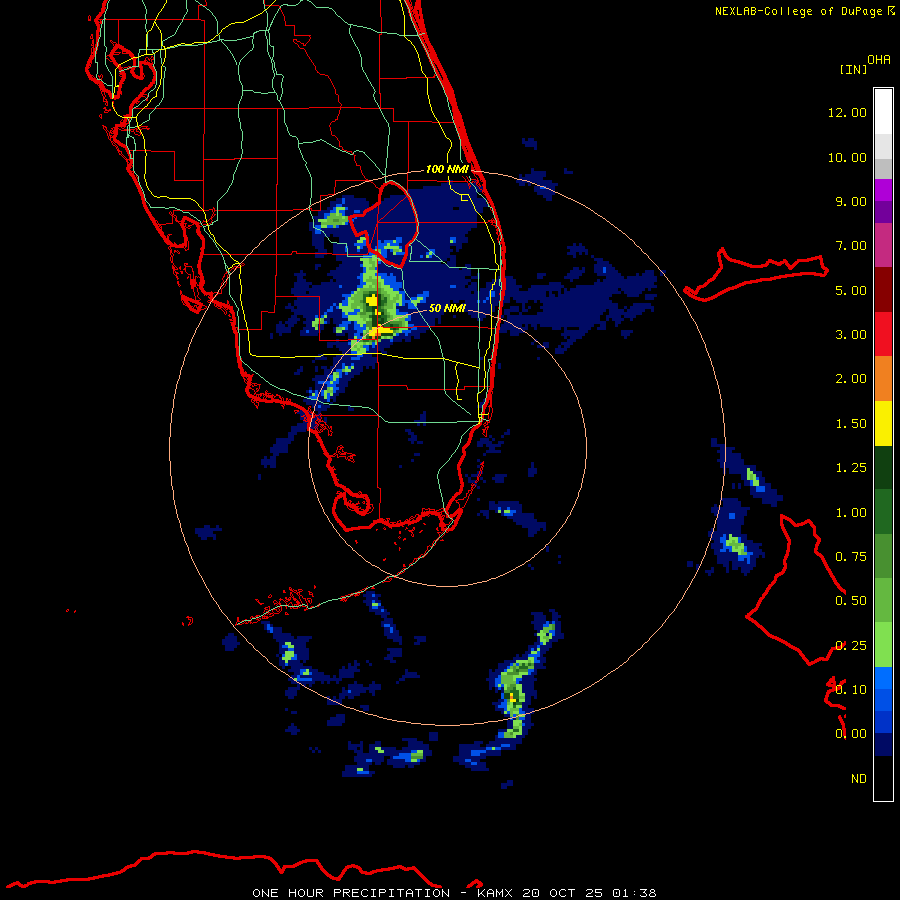
Task: Select the 12.00 legend value
Action: click(847, 112)
